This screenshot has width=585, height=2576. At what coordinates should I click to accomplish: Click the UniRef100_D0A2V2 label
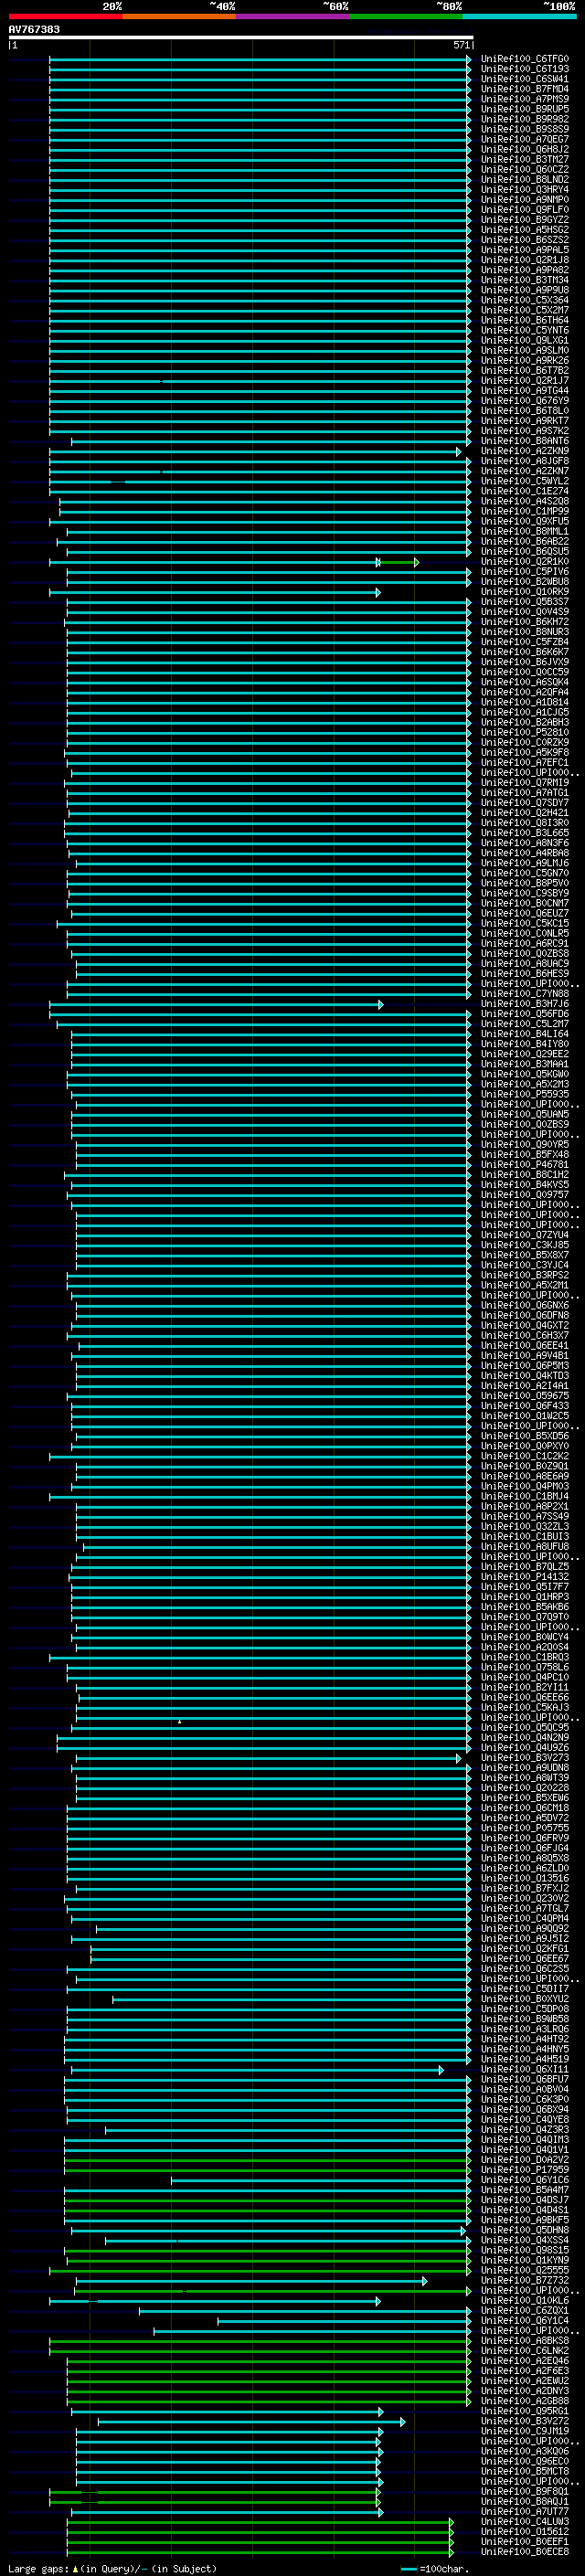[x=525, y=2159]
